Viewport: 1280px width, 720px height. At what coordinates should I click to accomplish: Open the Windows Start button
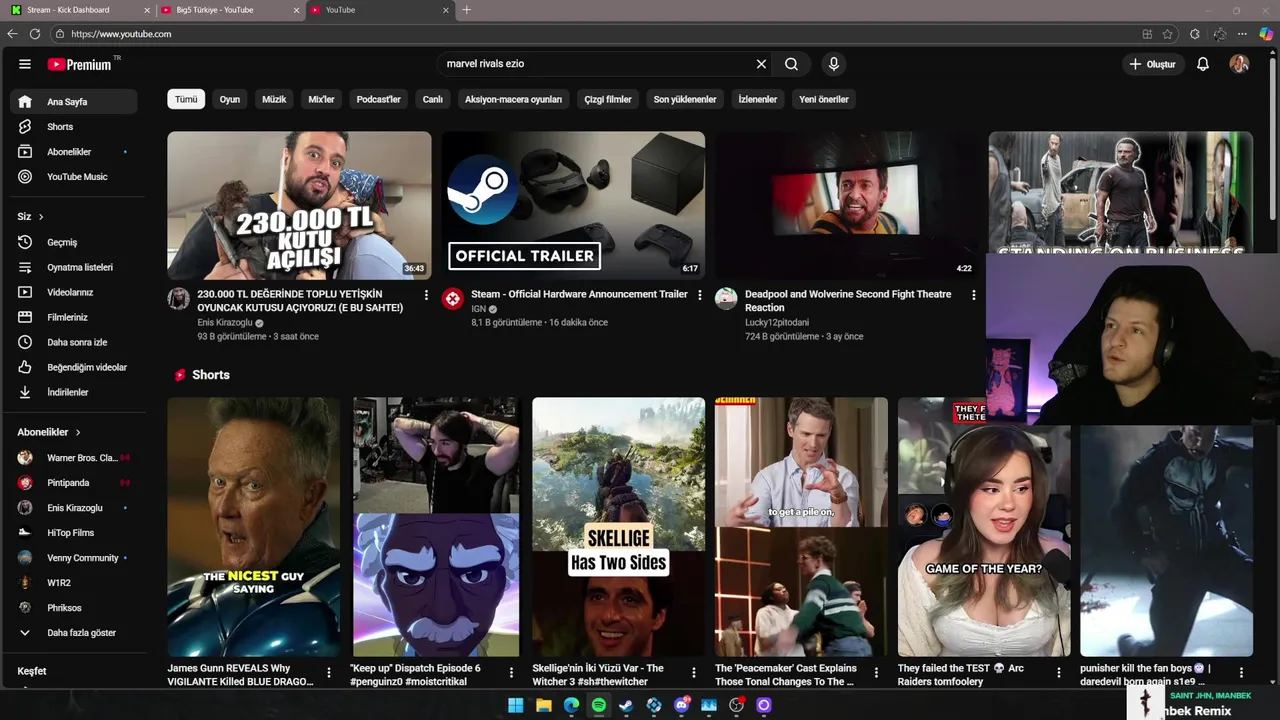point(515,705)
